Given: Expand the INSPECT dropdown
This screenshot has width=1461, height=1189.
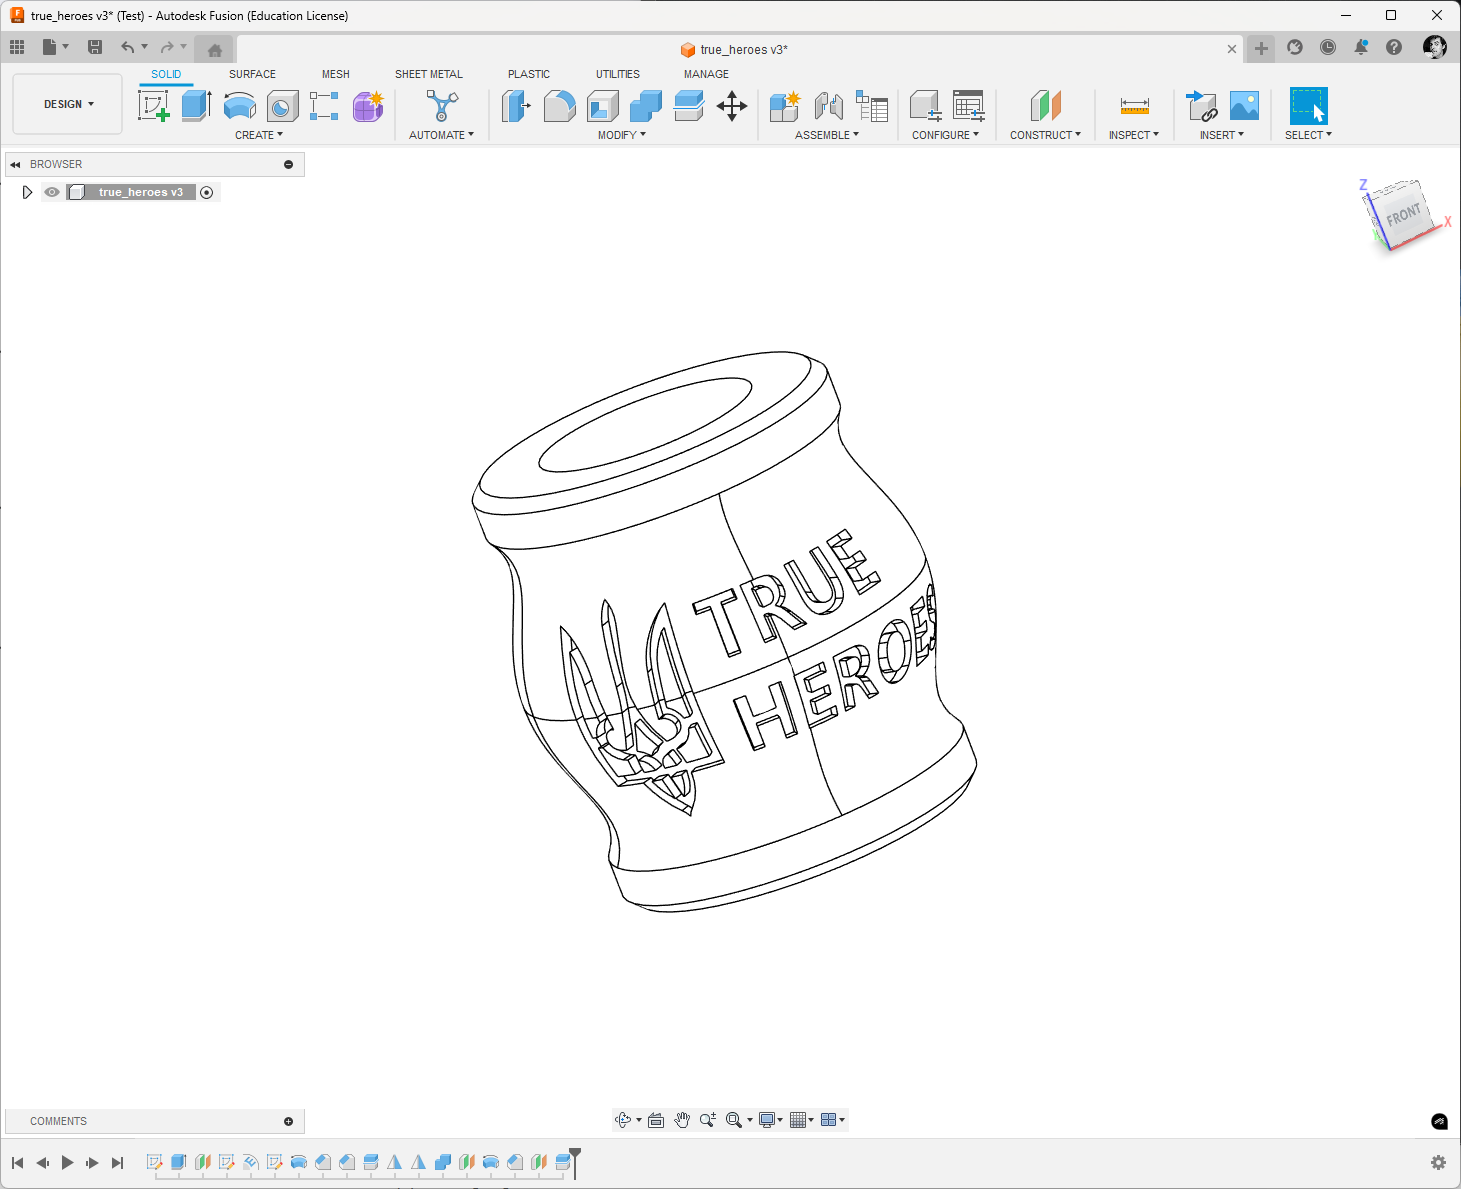Looking at the screenshot, I should [x=1134, y=135].
